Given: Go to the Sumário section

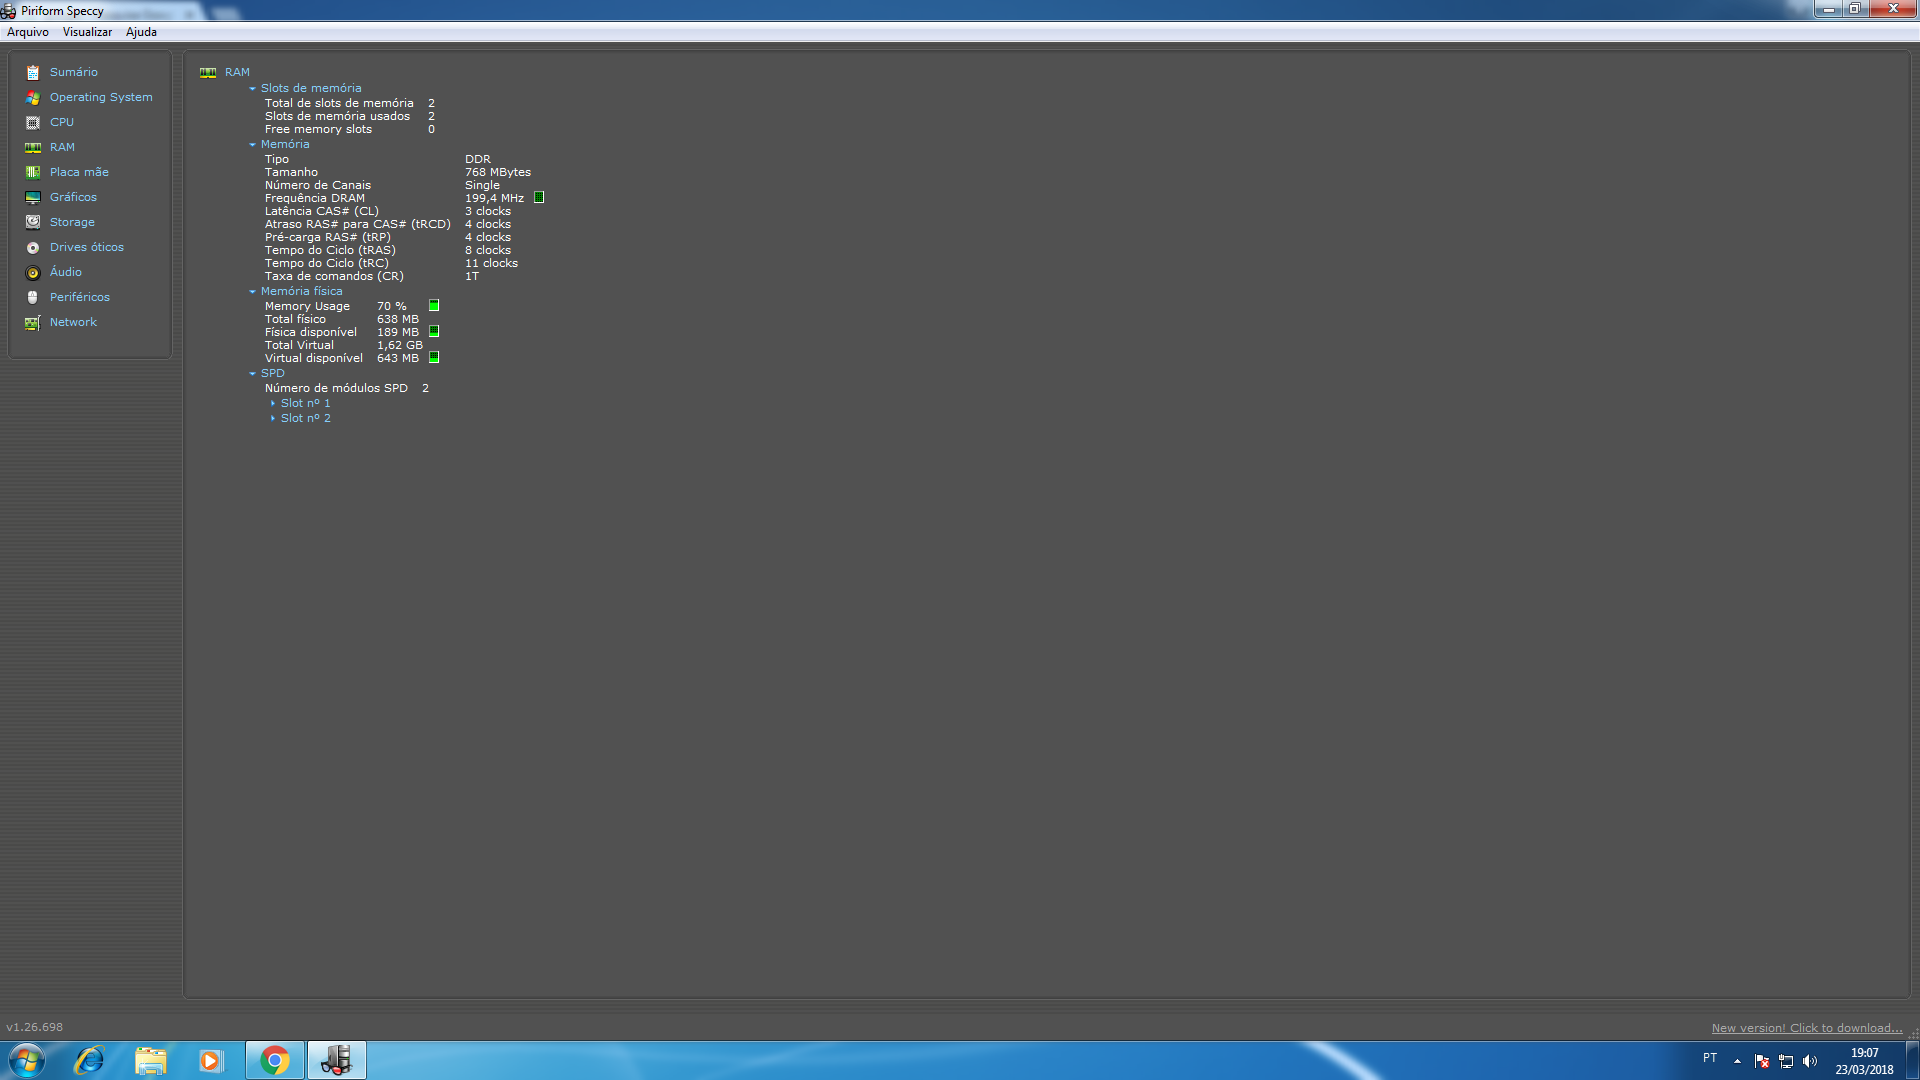Looking at the screenshot, I should coord(74,72).
